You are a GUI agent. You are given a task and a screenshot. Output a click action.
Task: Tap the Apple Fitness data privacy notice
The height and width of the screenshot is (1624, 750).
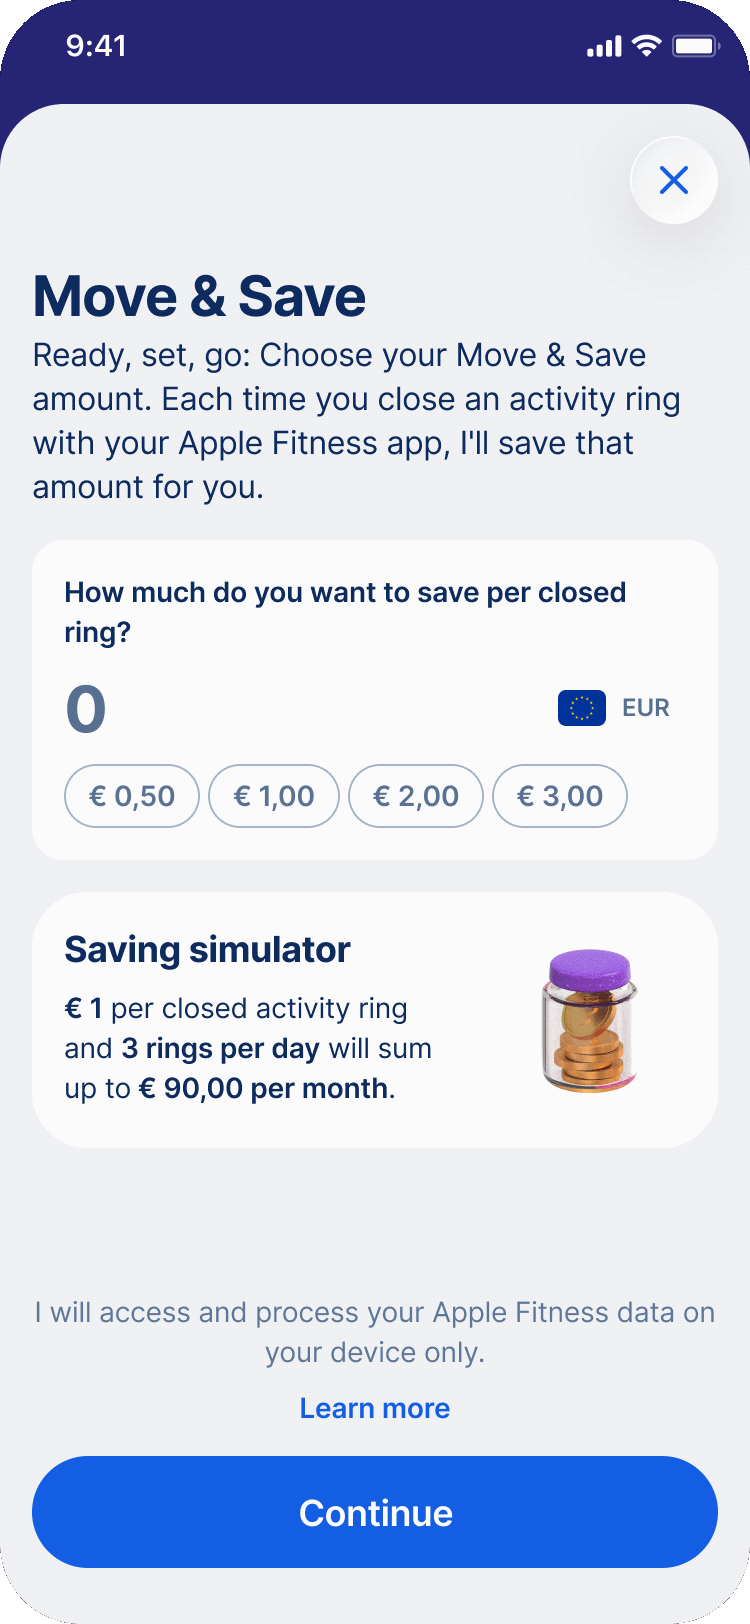point(375,1332)
